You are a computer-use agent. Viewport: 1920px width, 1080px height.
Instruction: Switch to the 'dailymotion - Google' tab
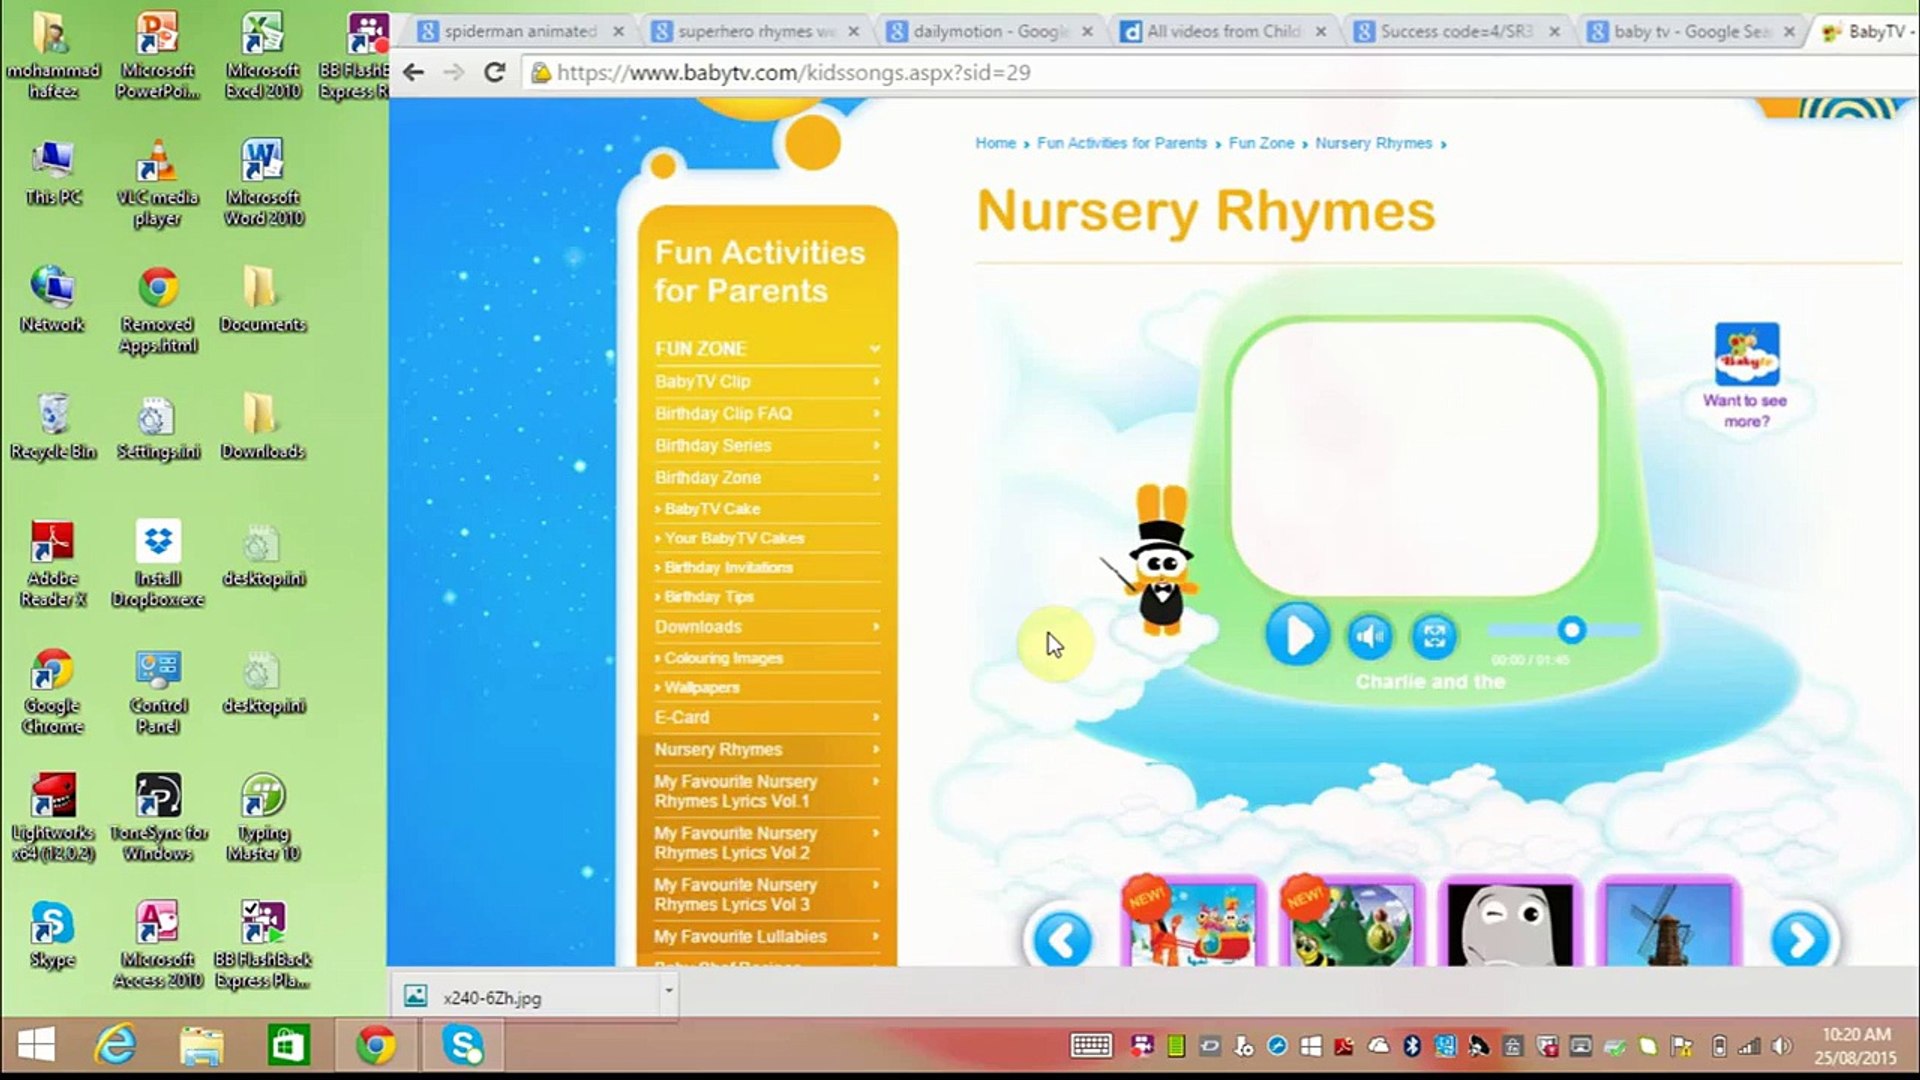pos(985,32)
